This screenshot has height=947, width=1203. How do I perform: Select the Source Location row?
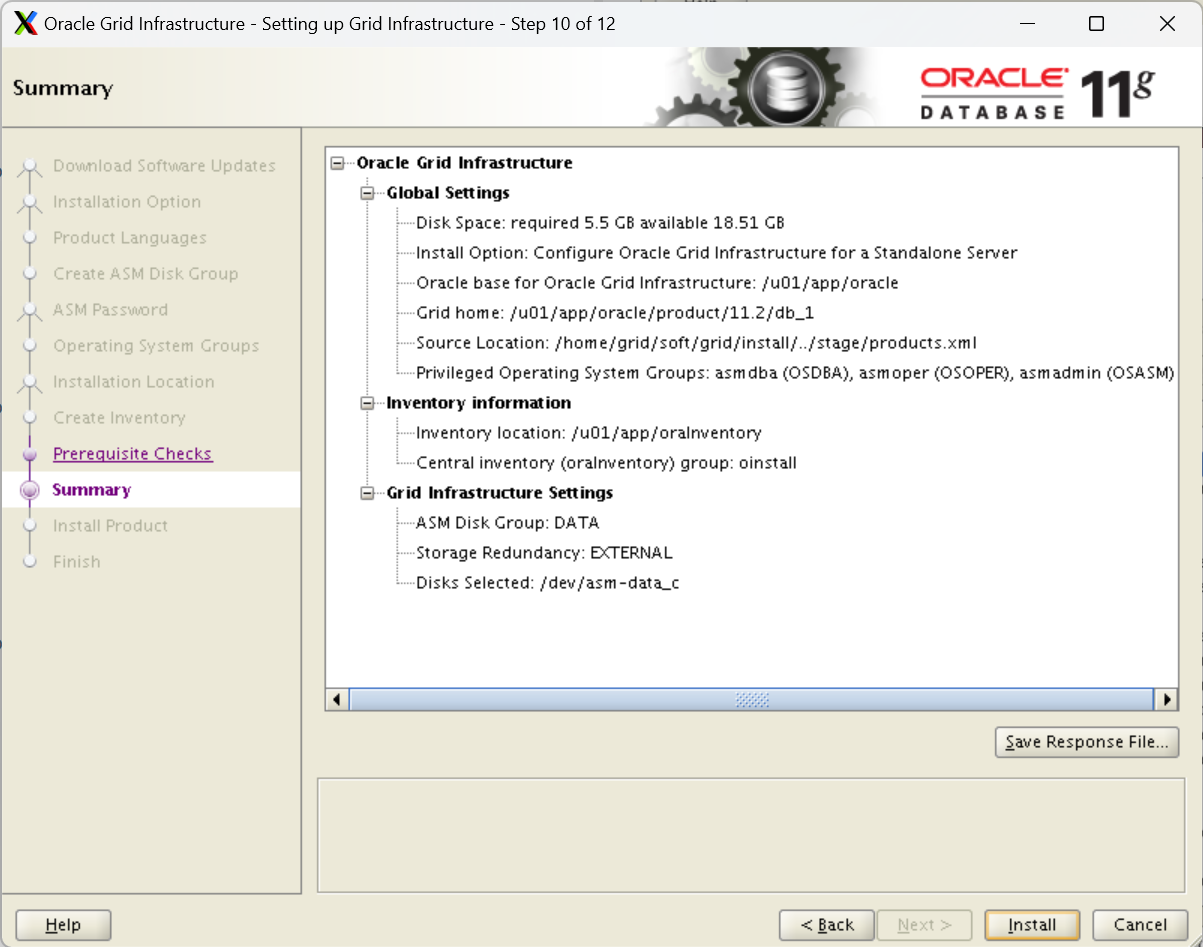[696, 343]
